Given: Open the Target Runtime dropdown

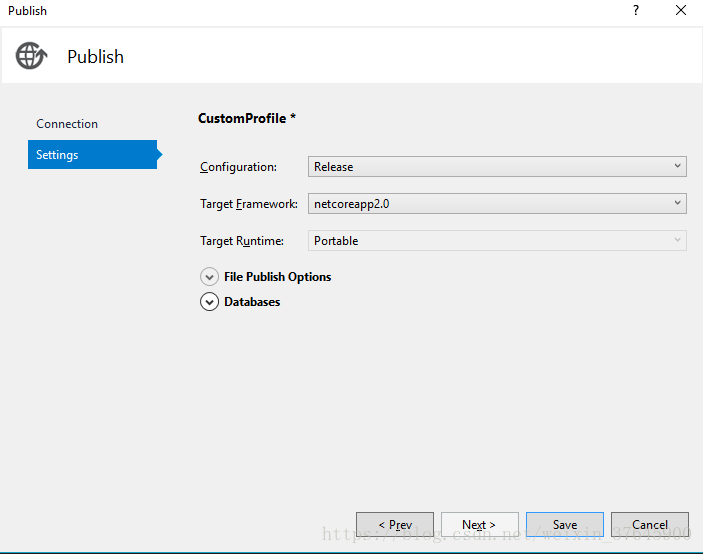Looking at the screenshot, I should tap(677, 241).
